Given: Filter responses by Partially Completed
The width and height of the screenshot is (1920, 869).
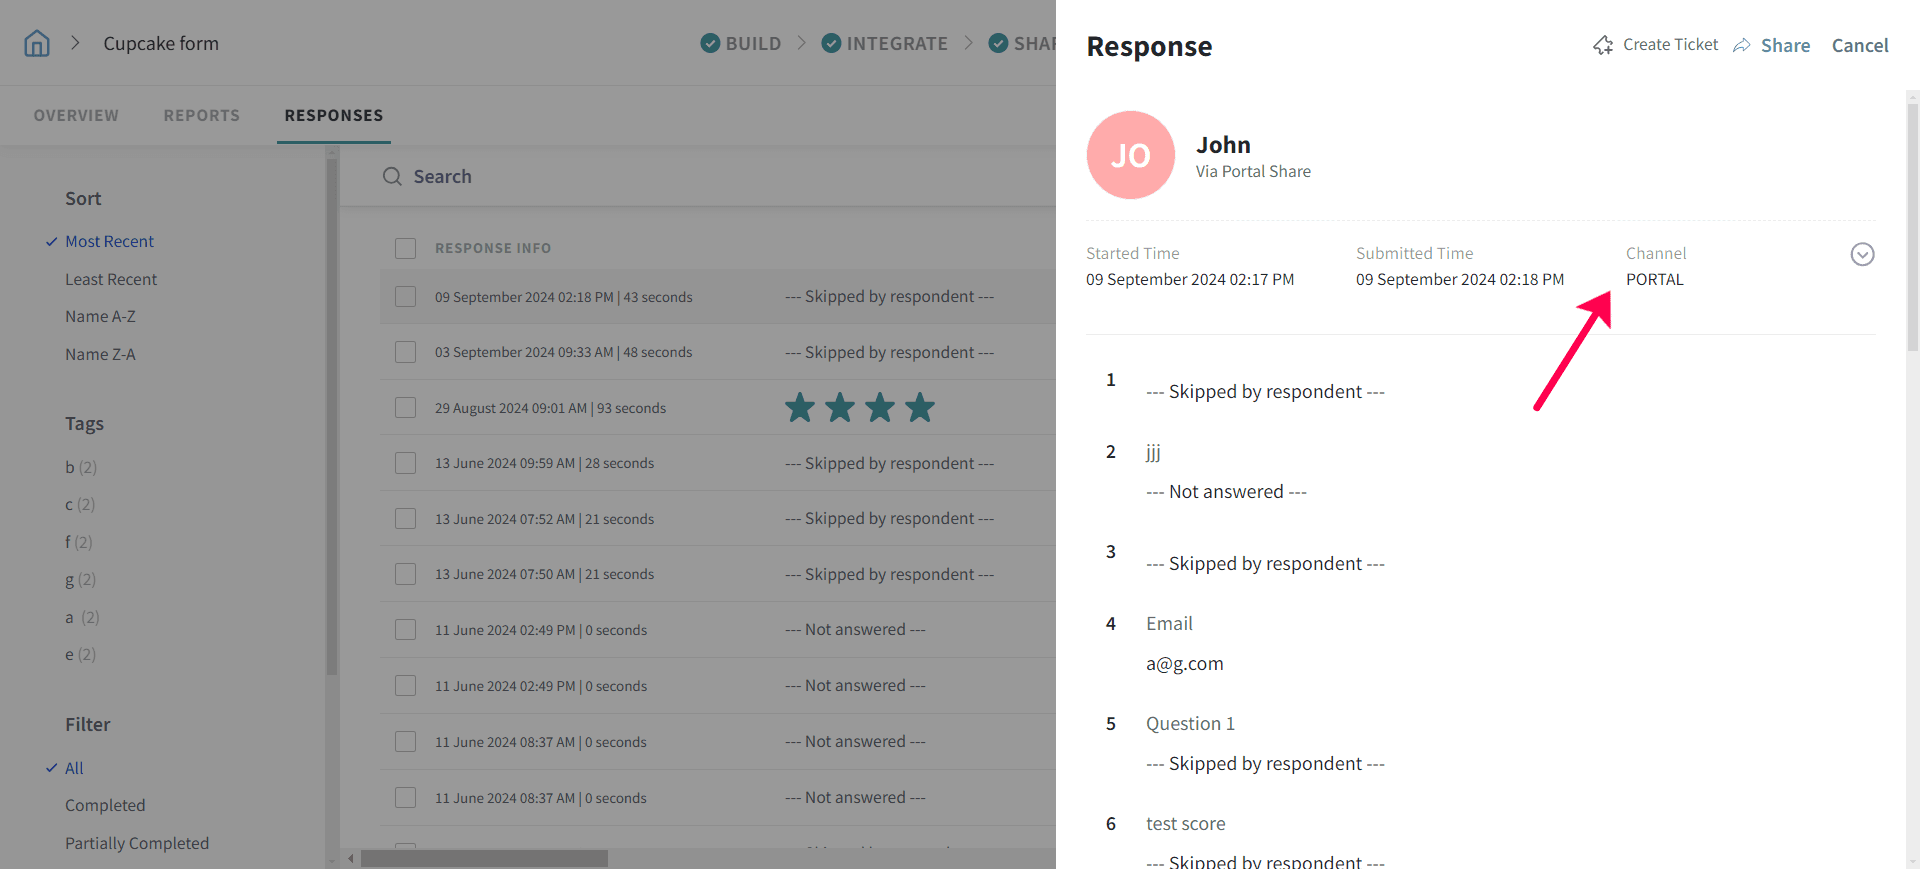Looking at the screenshot, I should (137, 843).
